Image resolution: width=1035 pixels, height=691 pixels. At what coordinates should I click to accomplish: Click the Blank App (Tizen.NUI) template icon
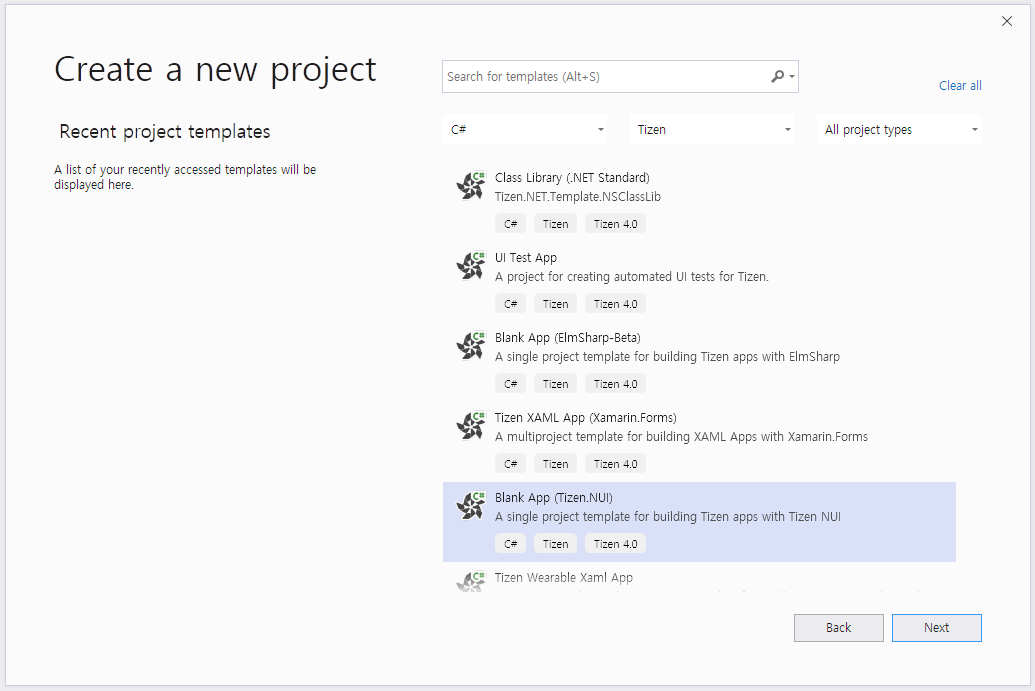click(470, 506)
